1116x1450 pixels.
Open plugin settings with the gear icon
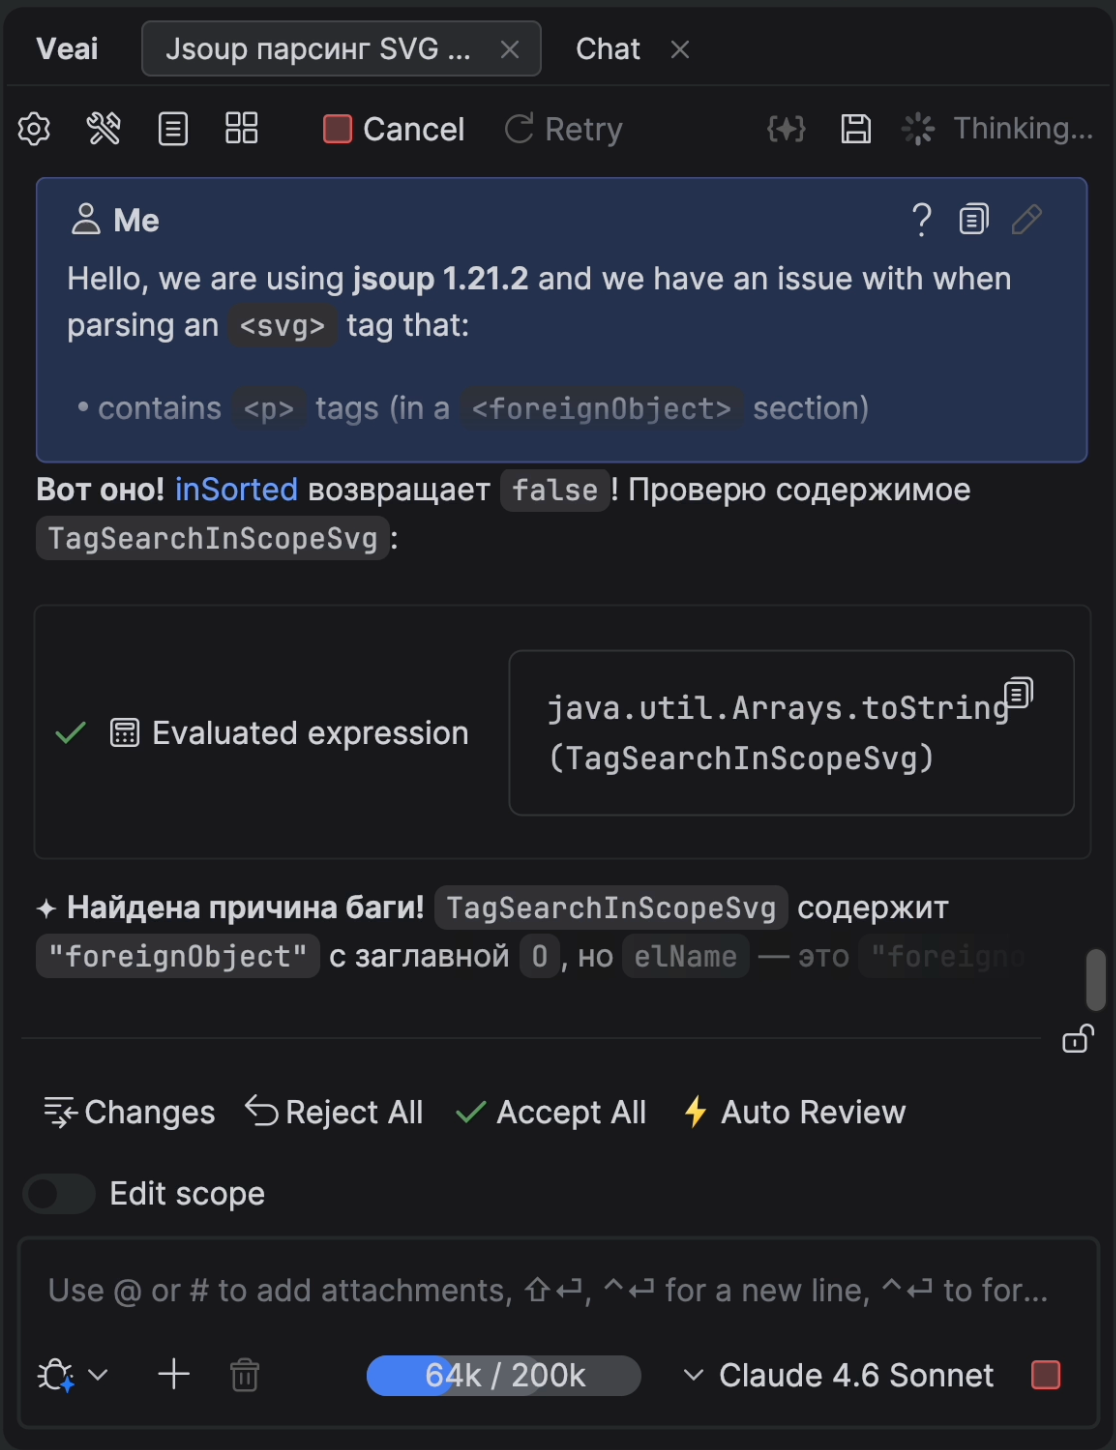[x=33, y=128]
